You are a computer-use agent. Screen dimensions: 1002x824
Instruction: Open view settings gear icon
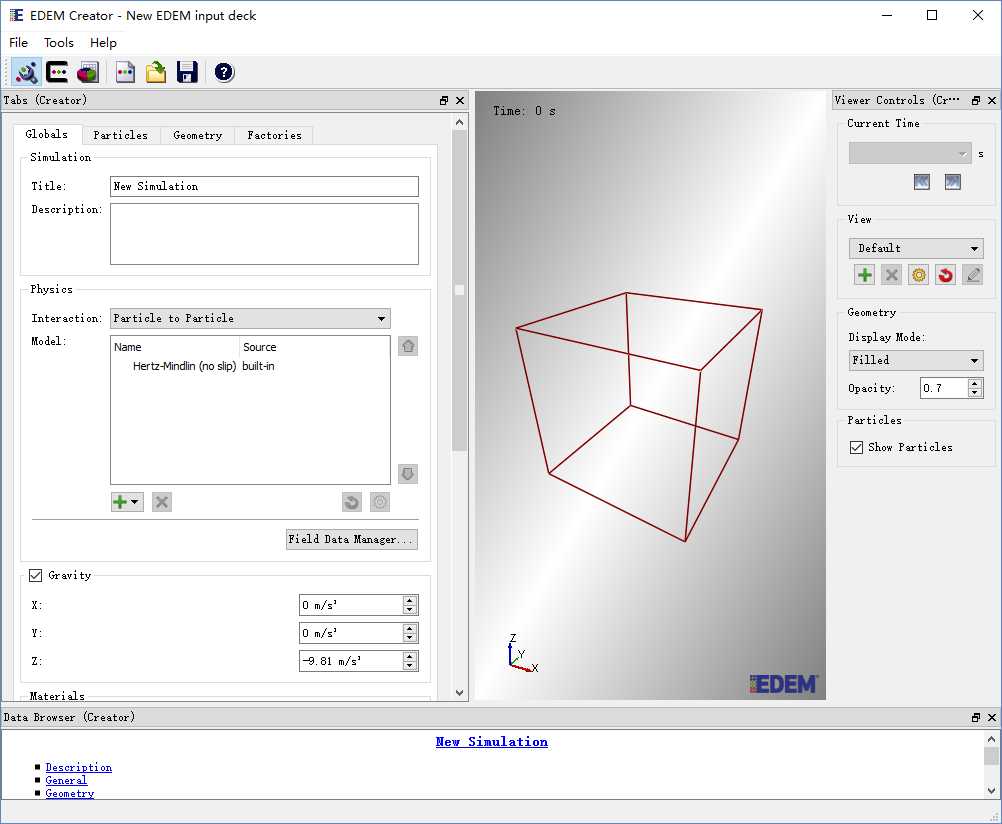pyautogui.click(x=918, y=275)
